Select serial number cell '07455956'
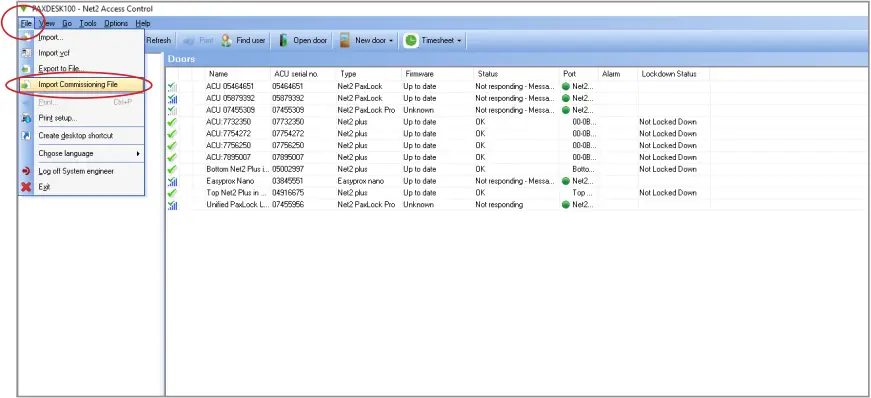The height and width of the screenshot is (398, 871). [x=288, y=205]
